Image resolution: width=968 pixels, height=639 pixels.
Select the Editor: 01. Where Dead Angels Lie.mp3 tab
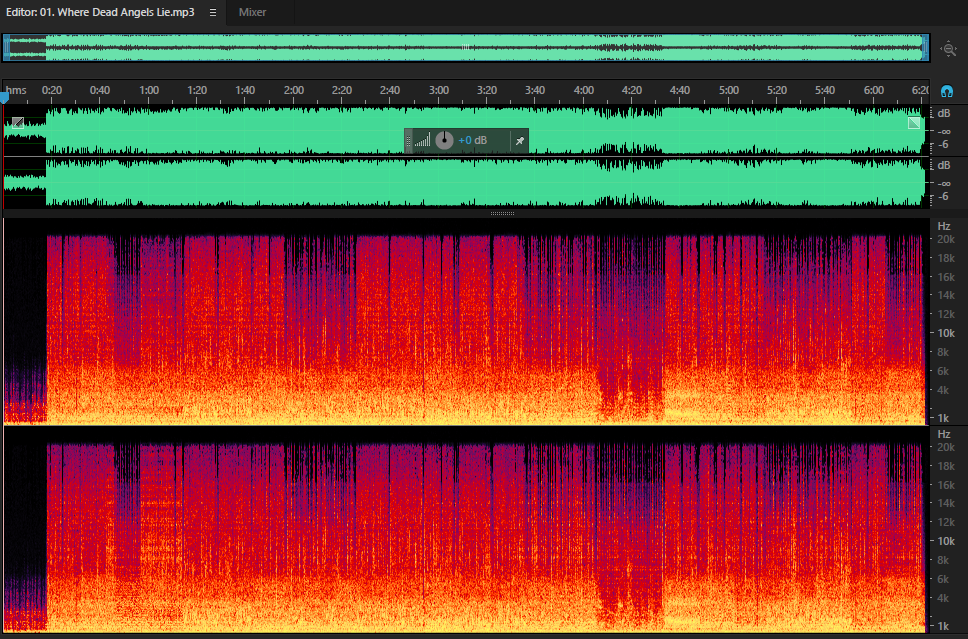coord(100,12)
